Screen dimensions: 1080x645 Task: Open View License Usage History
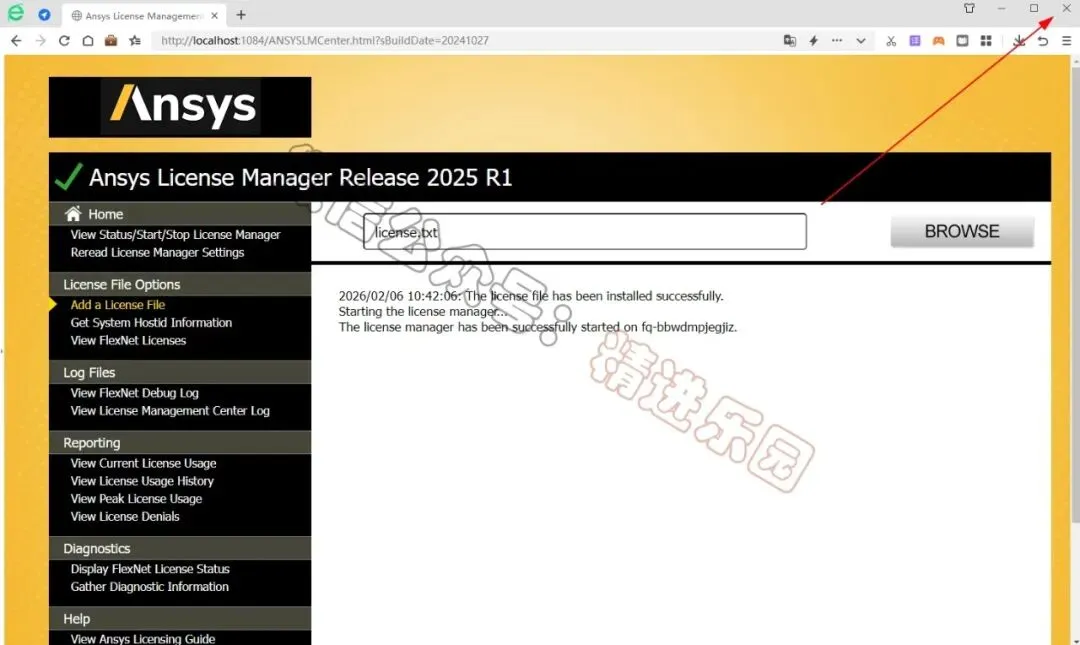[142, 481]
